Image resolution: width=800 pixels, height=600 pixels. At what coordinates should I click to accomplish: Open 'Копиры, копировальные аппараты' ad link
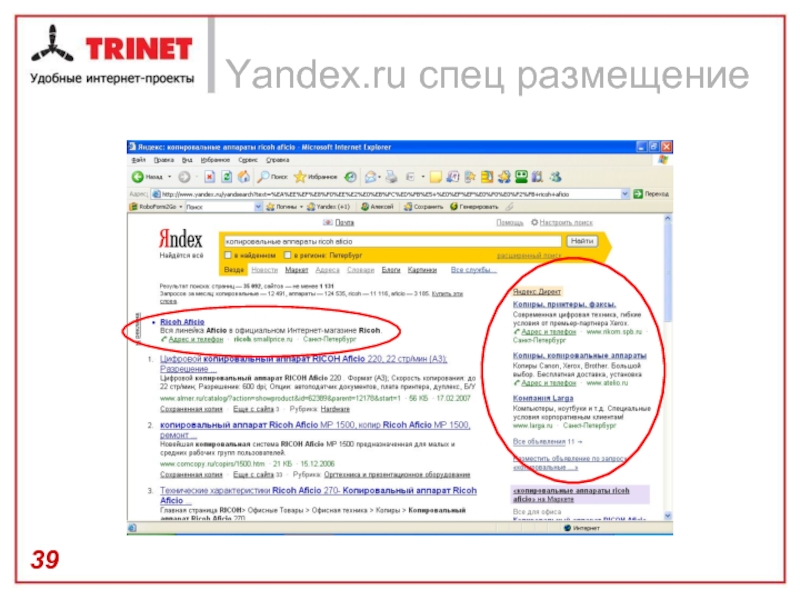(580, 356)
